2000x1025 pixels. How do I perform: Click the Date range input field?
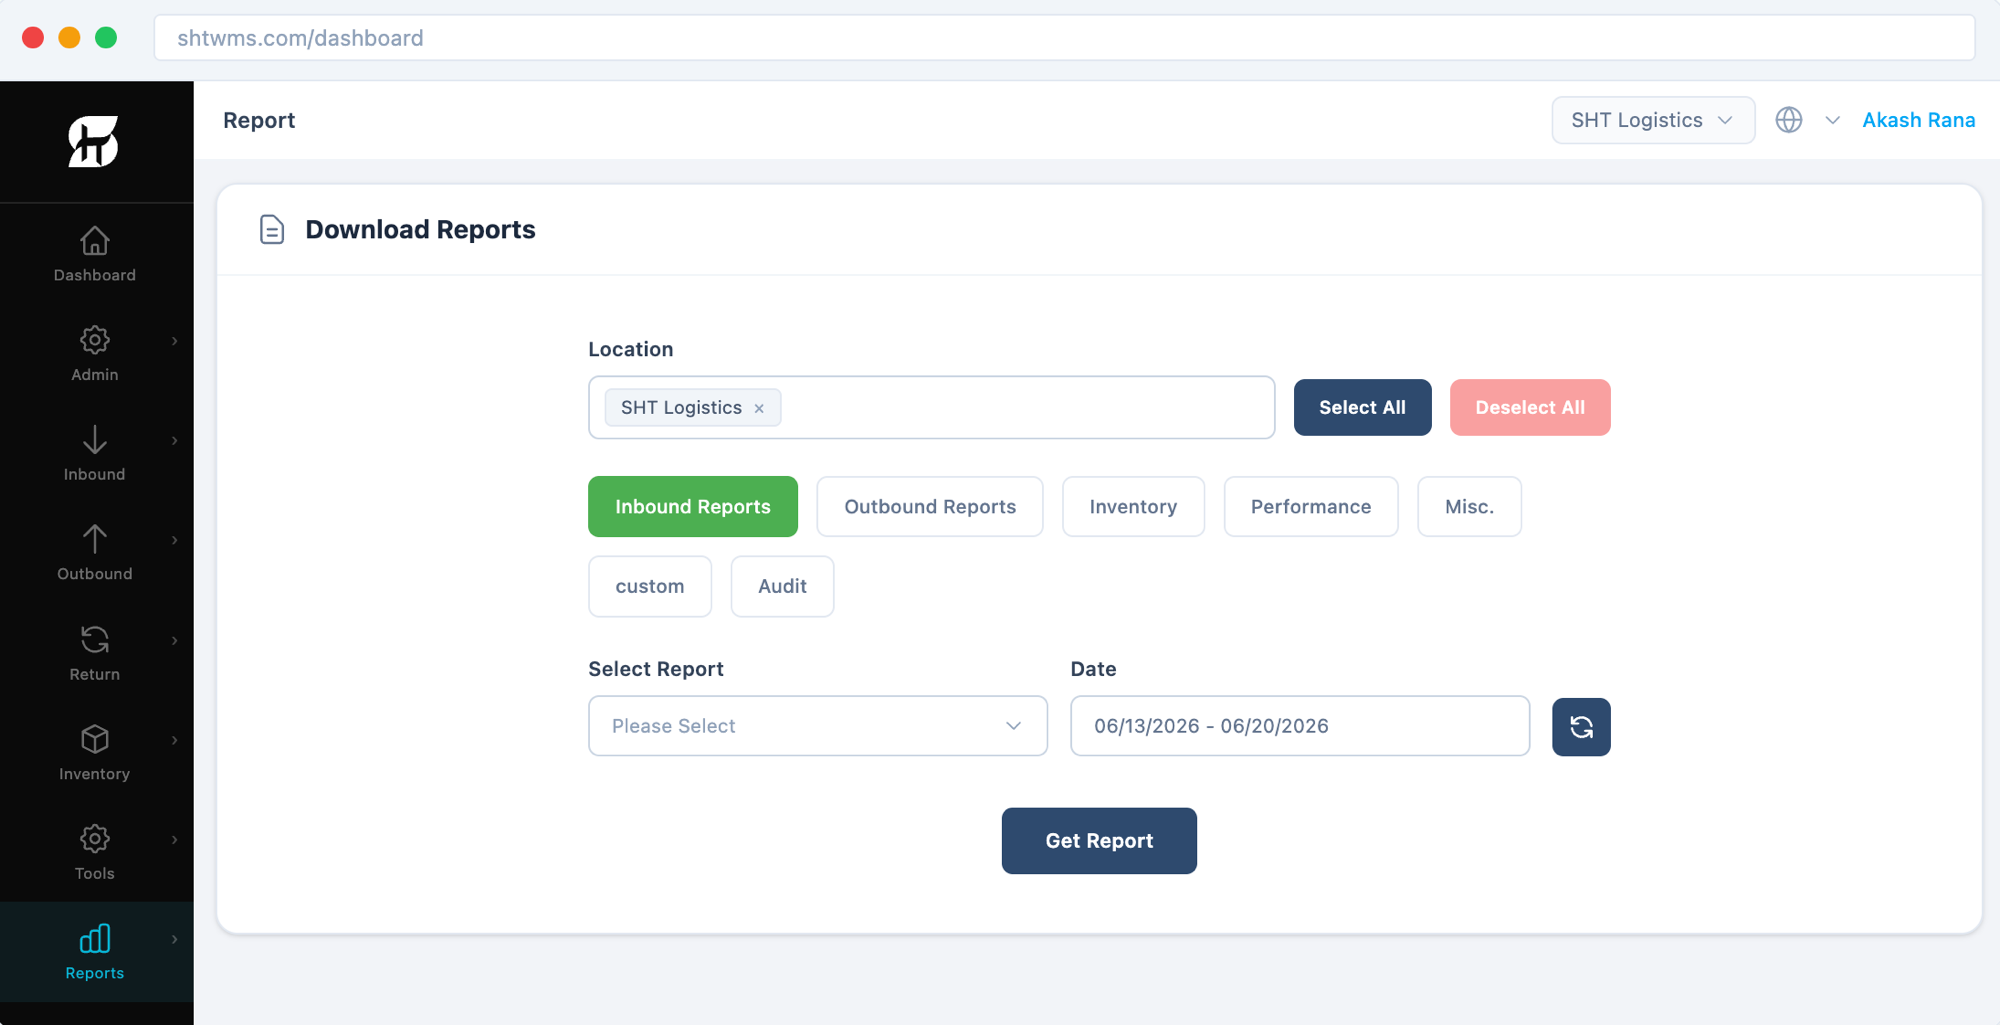click(x=1299, y=726)
